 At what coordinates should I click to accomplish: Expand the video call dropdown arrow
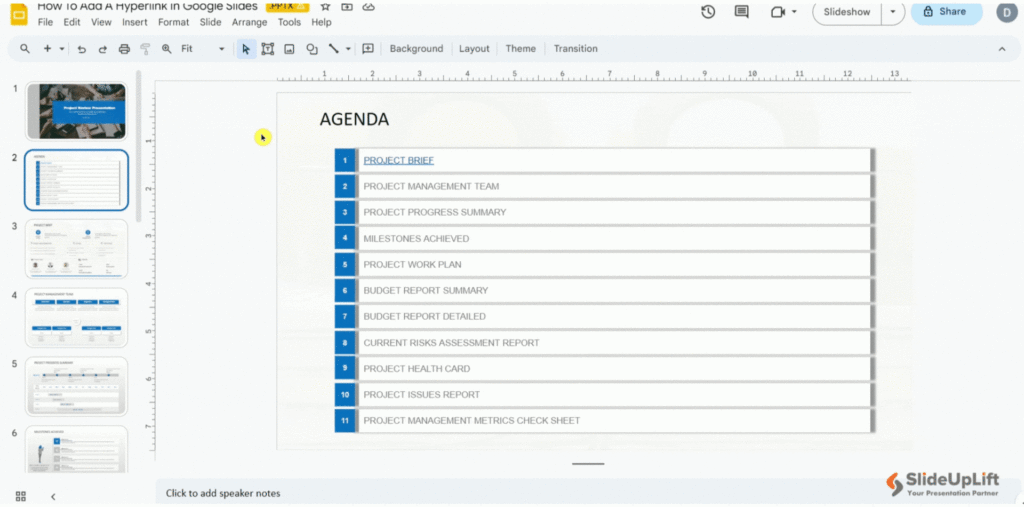[794, 12]
